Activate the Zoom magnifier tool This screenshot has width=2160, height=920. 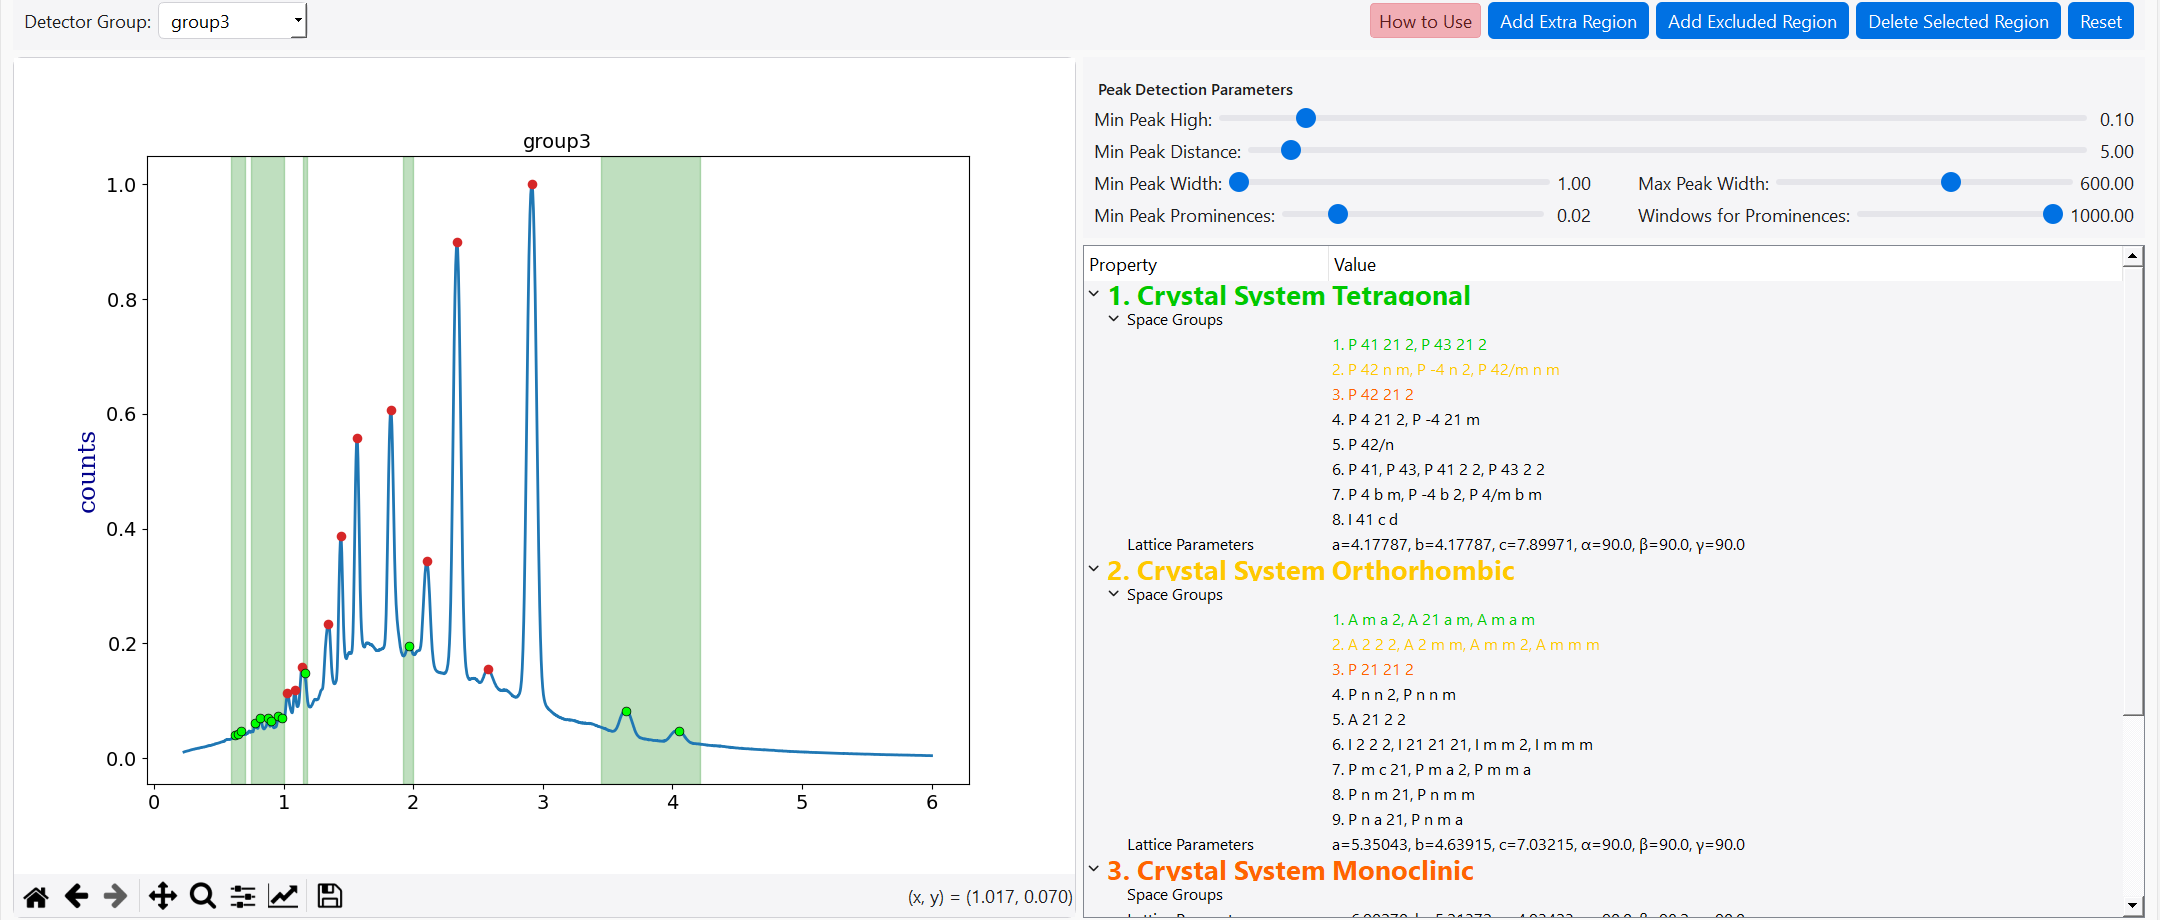[x=203, y=896]
